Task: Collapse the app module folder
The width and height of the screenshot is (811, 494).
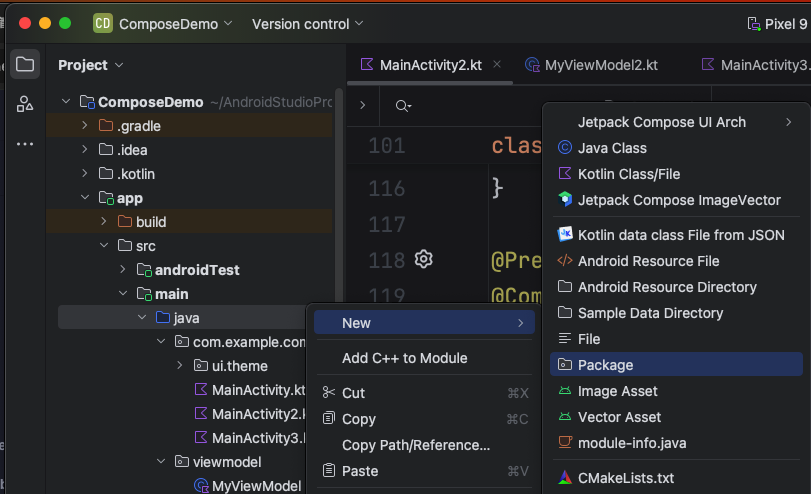Action: tap(86, 198)
